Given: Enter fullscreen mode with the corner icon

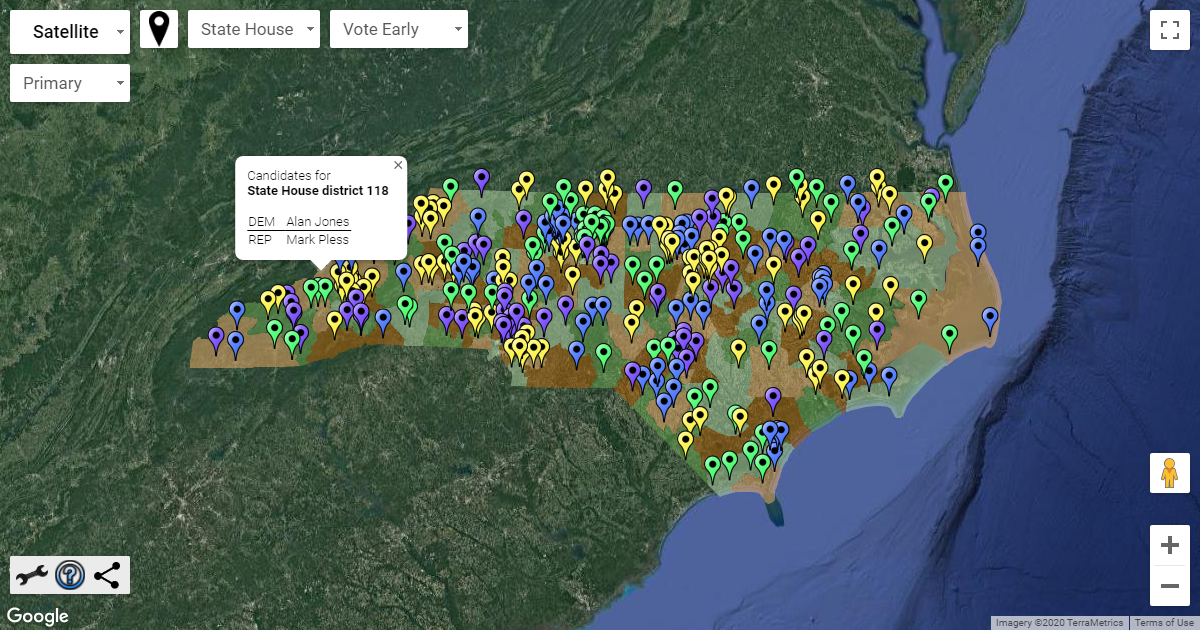Looking at the screenshot, I should coord(1170,30).
